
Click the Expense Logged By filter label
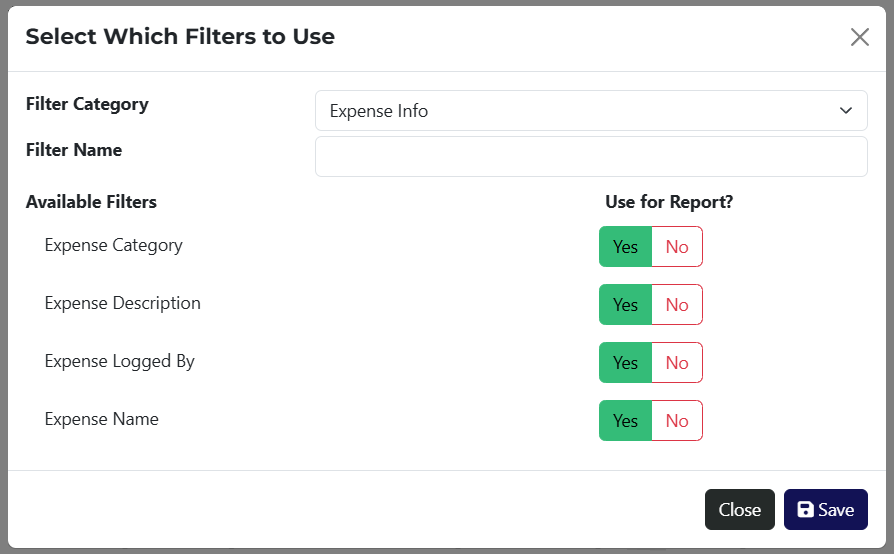pyautogui.click(x=119, y=361)
